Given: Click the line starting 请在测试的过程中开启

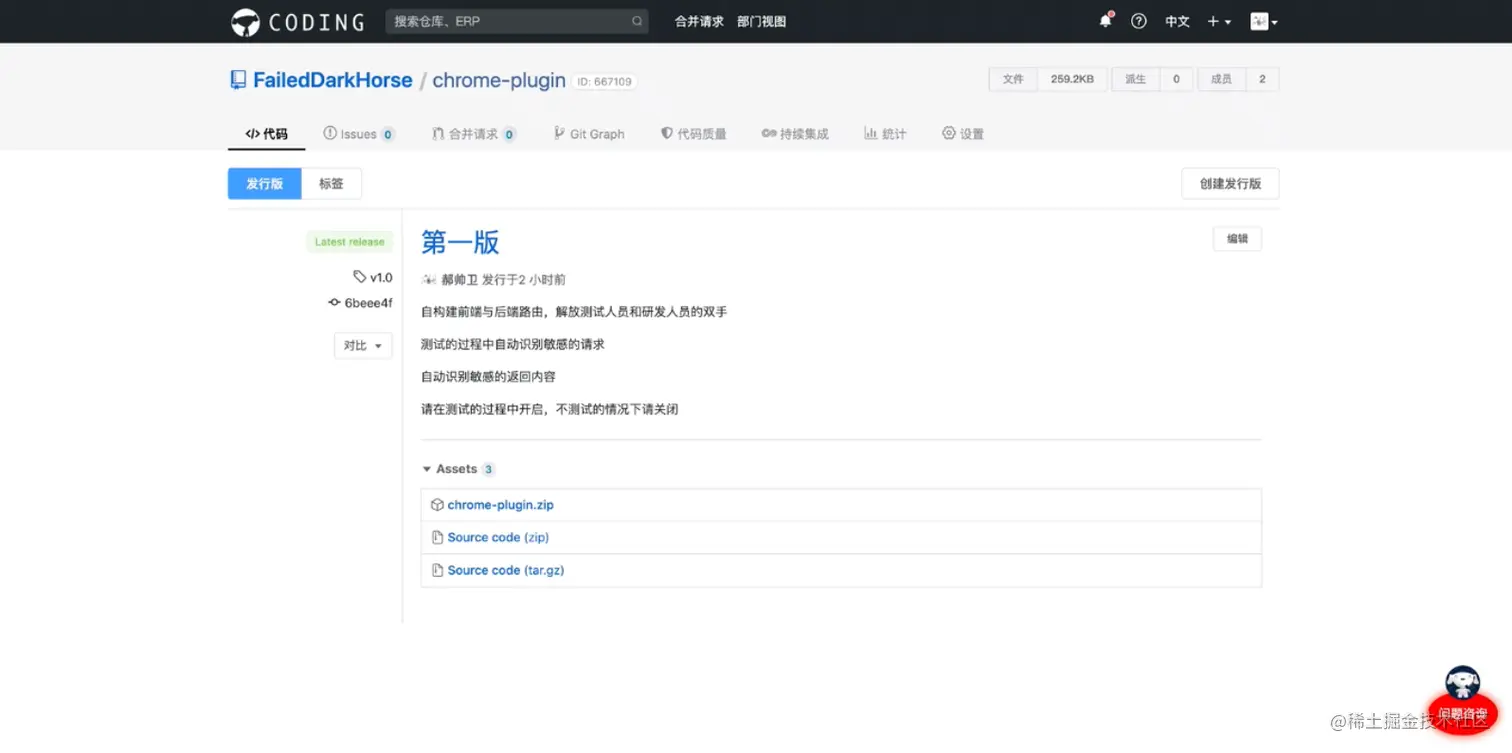Looking at the screenshot, I should [x=550, y=410].
